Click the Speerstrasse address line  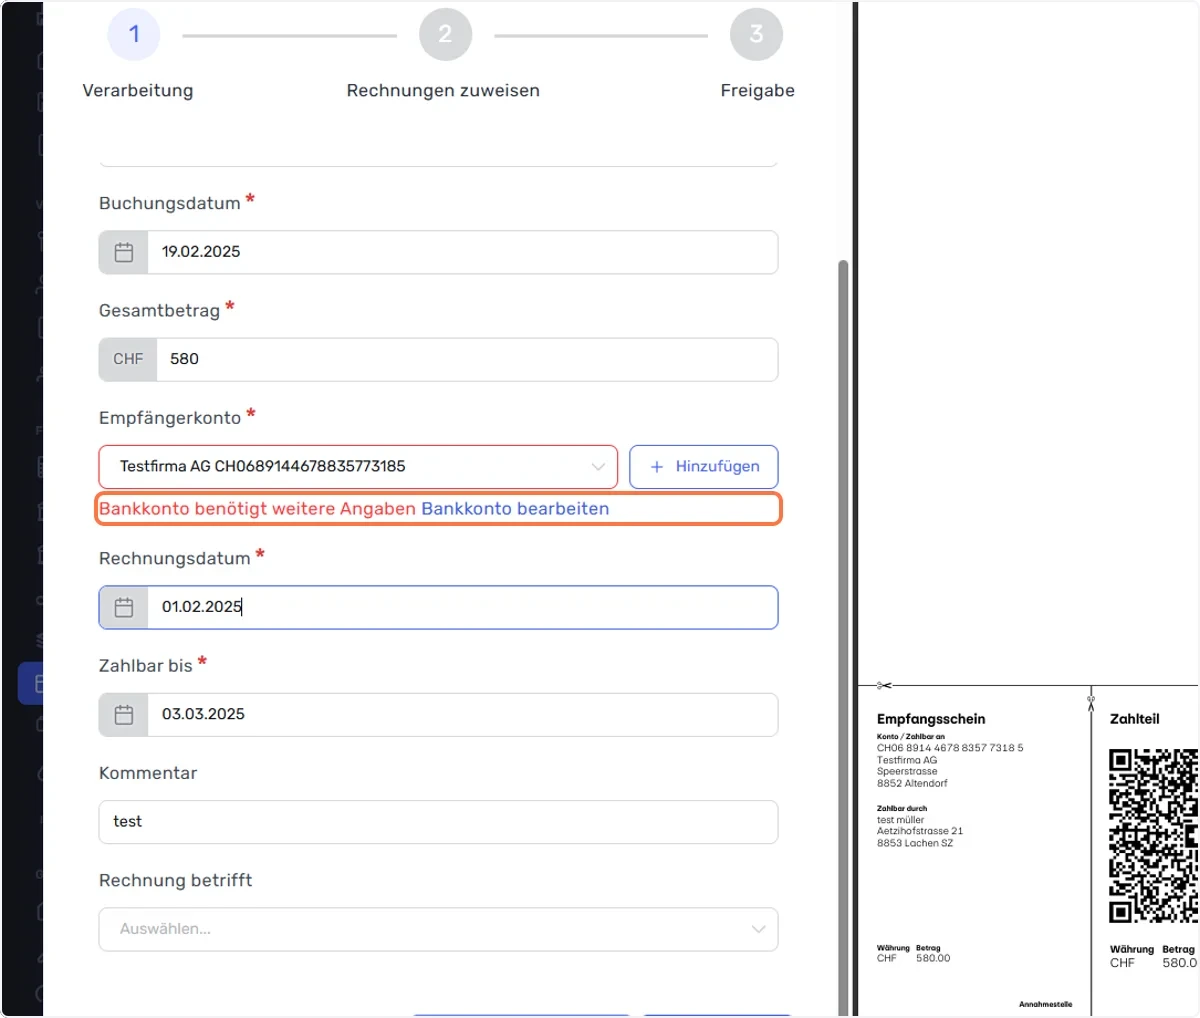point(907,771)
